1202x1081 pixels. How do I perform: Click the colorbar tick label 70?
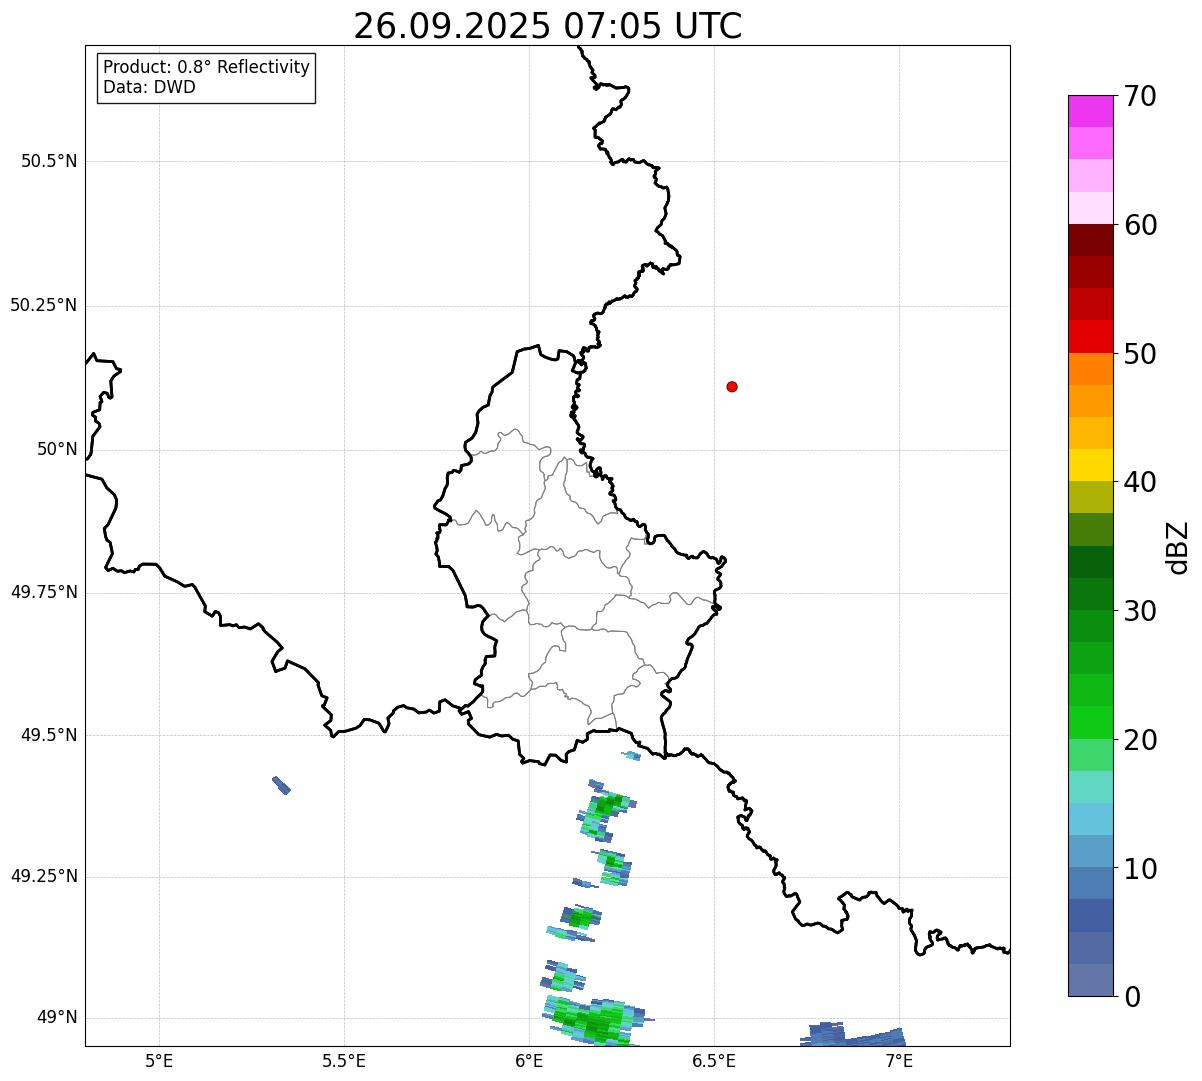(1140, 96)
